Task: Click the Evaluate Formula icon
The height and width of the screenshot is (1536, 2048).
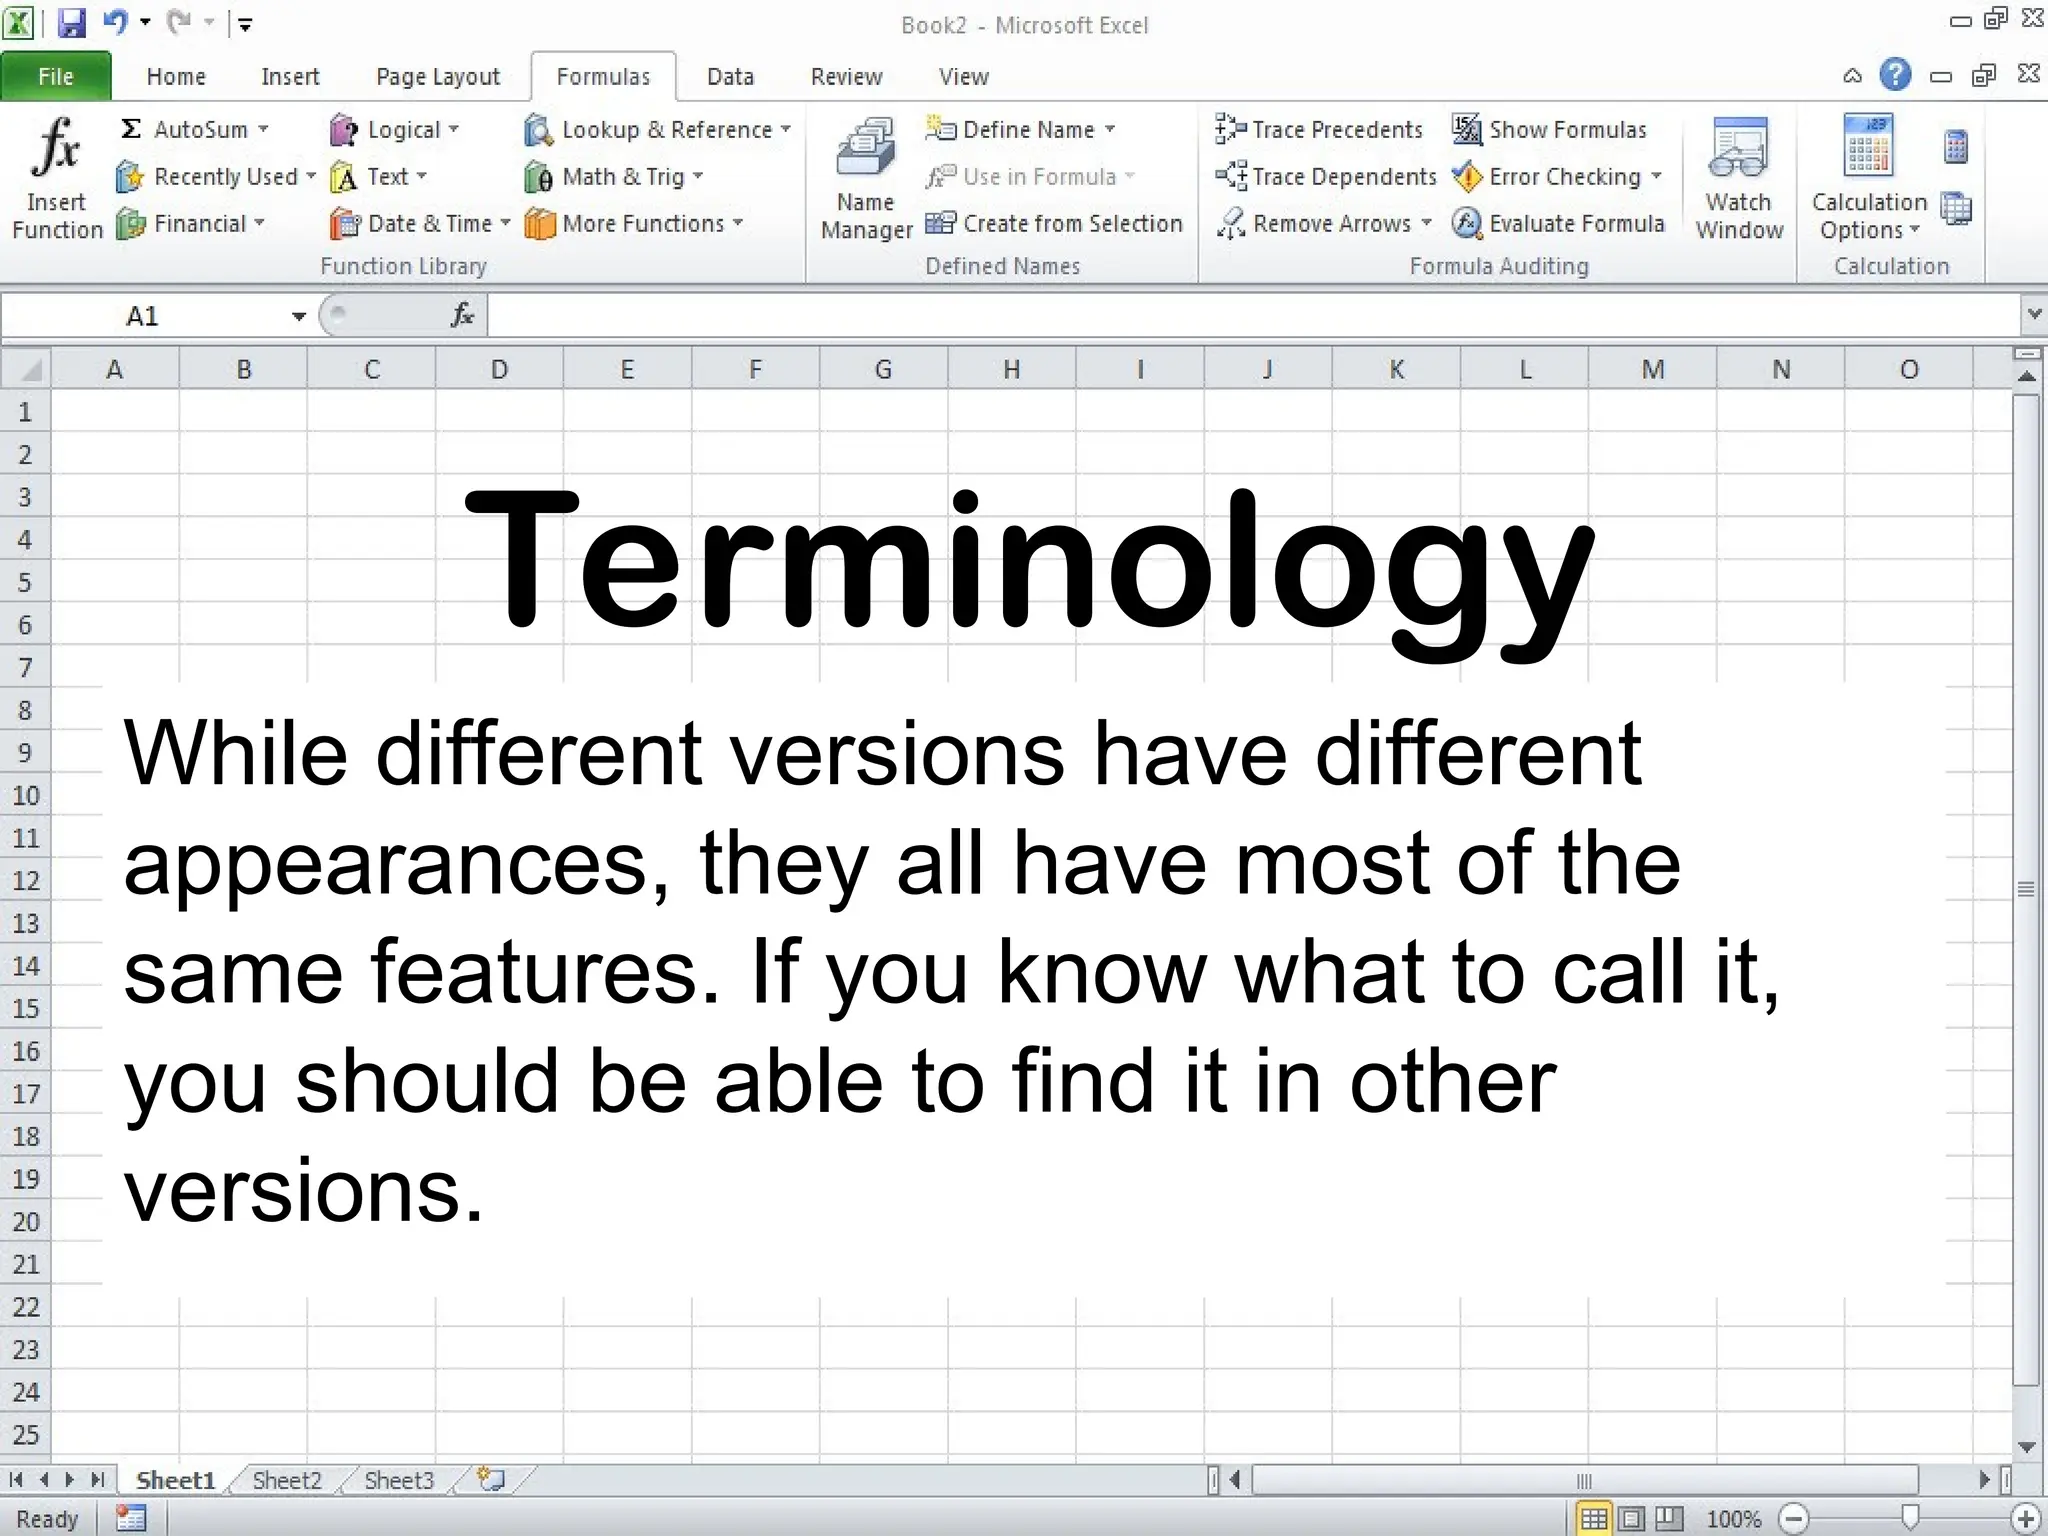Action: pyautogui.click(x=1466, y=223)
